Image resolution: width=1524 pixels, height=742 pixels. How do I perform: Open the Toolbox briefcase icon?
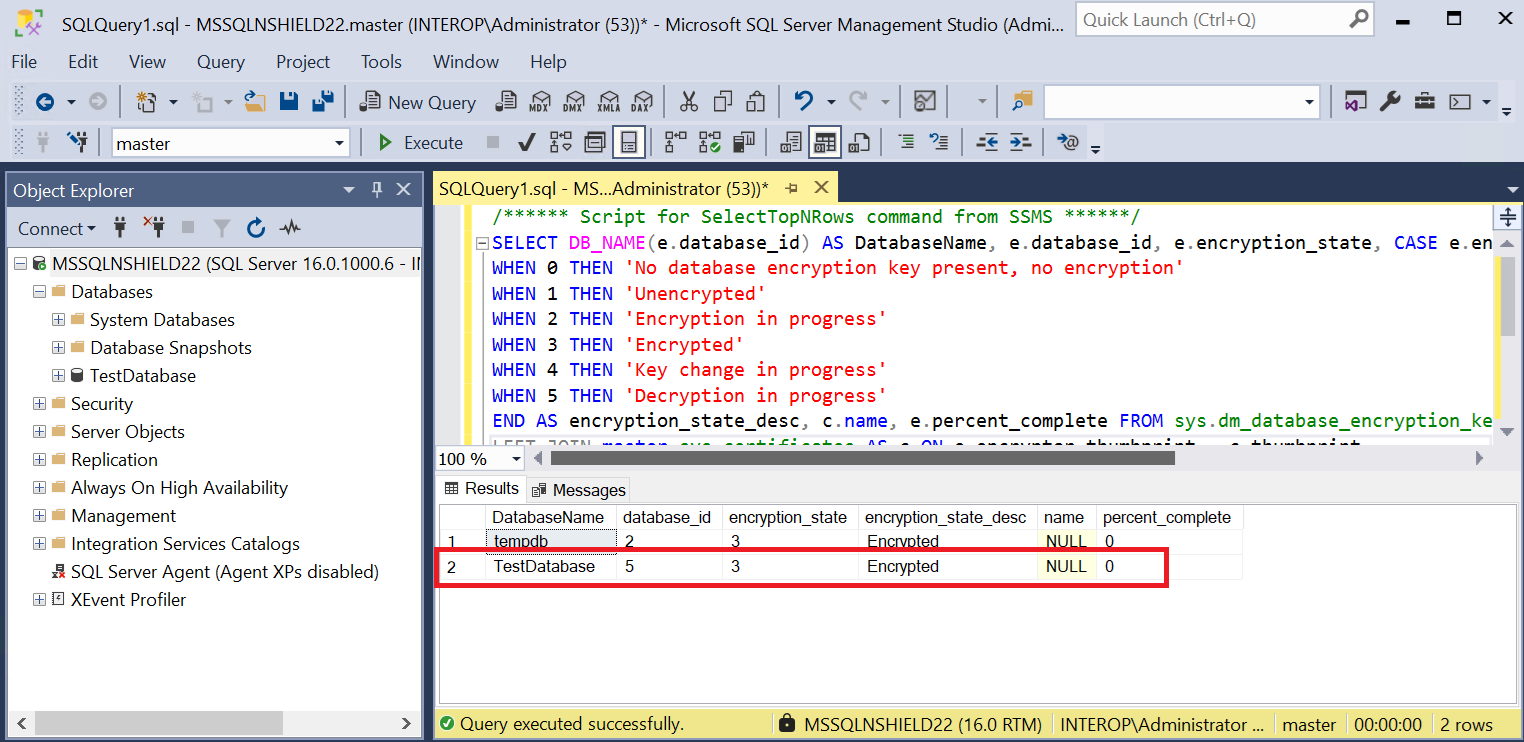click(1425, 101)
